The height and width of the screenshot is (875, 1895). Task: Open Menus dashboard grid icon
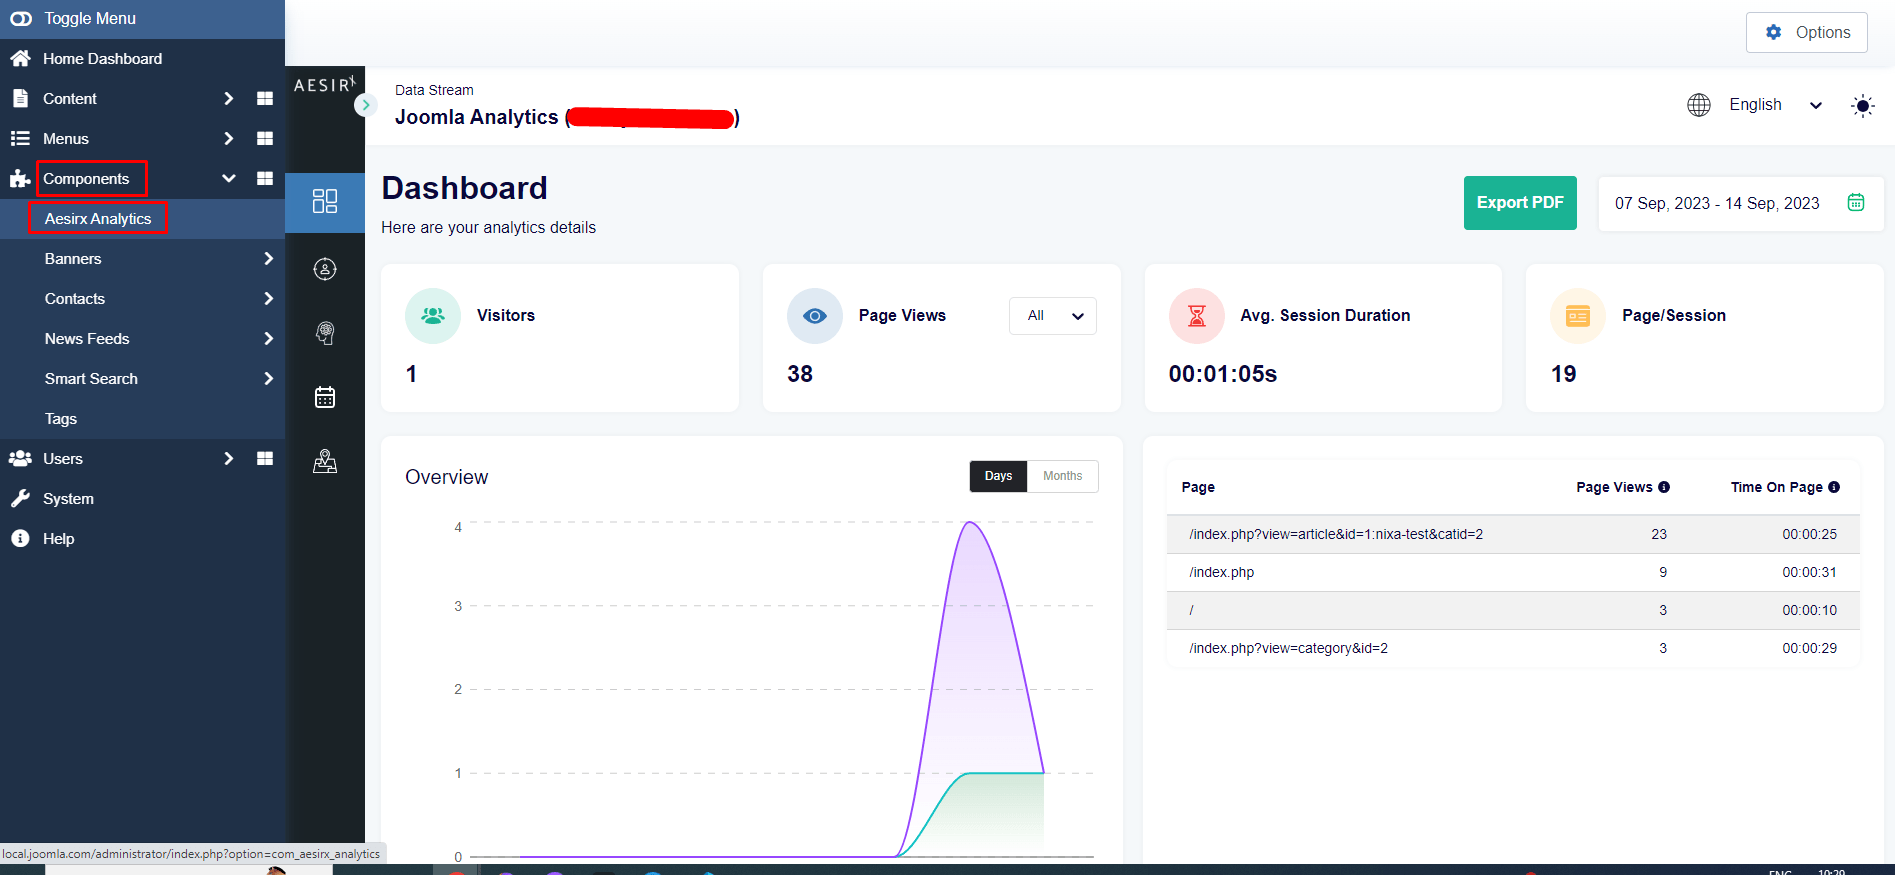click(265, 138)
